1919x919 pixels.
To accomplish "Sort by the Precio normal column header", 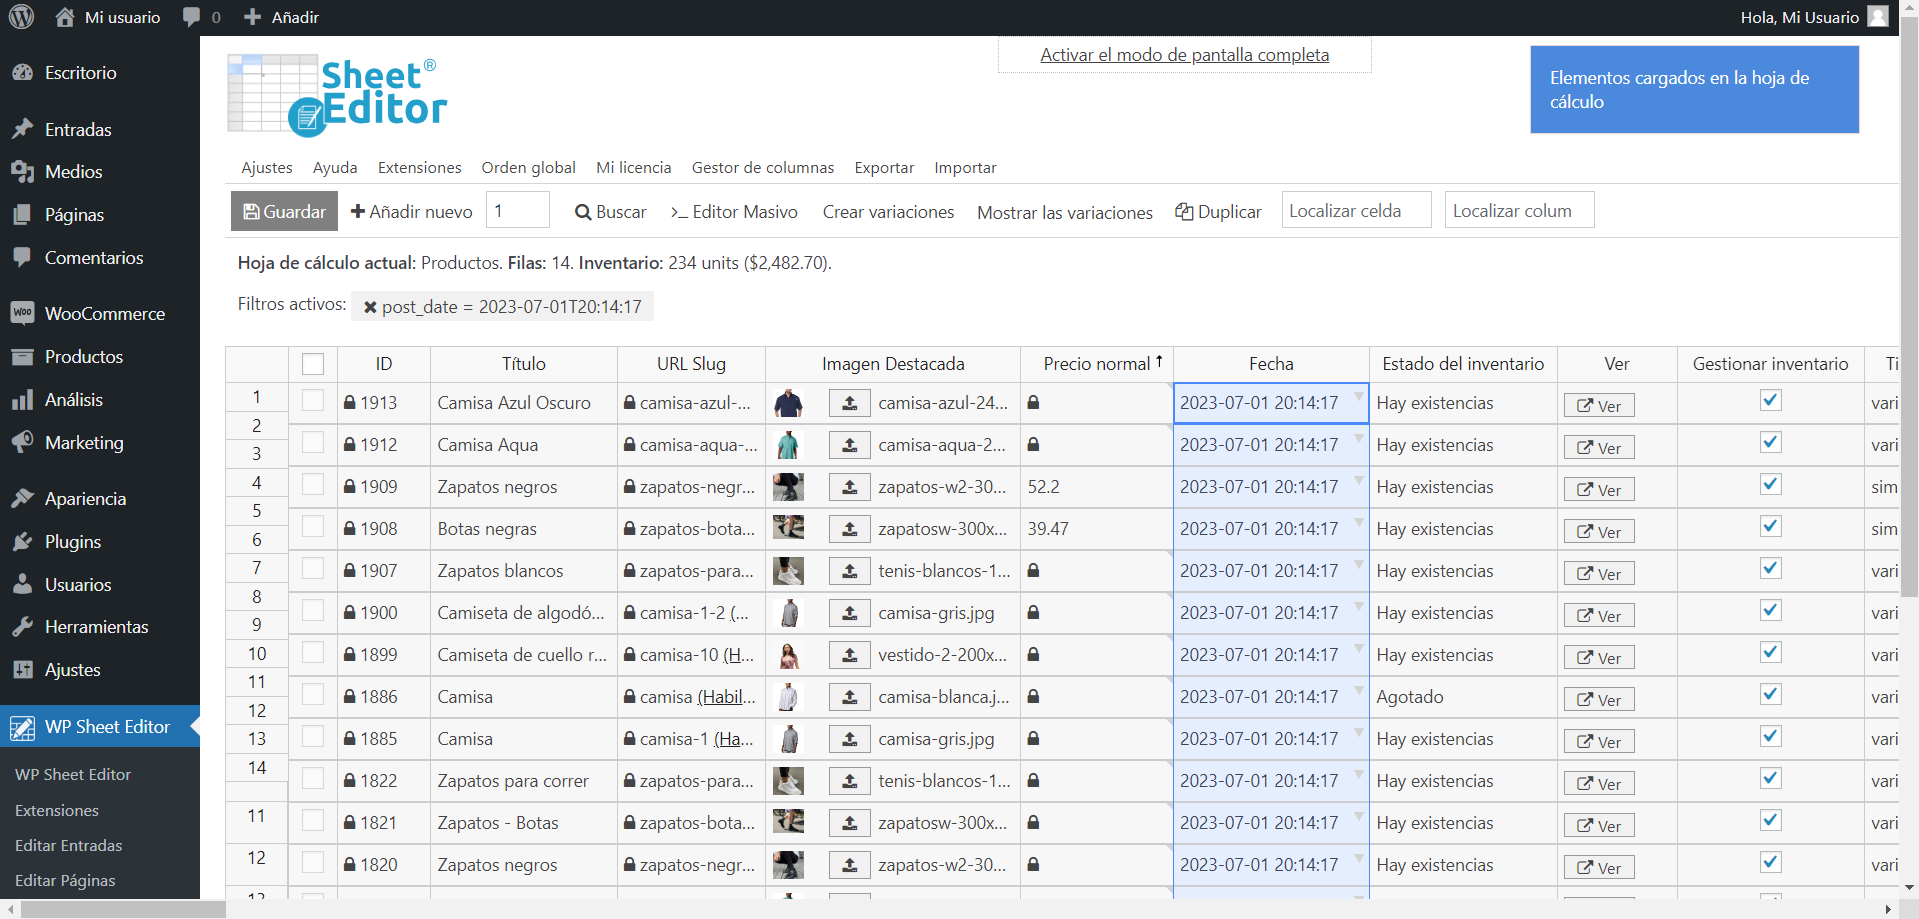I will [1097, 364].
